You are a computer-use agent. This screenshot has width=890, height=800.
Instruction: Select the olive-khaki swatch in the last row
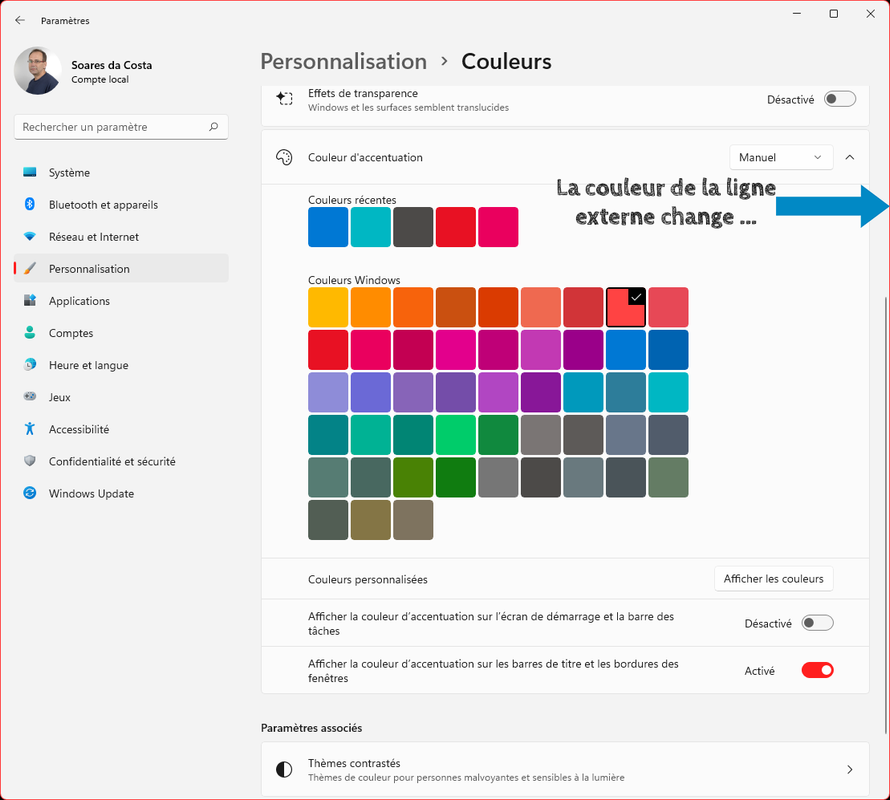pos(371,520)
